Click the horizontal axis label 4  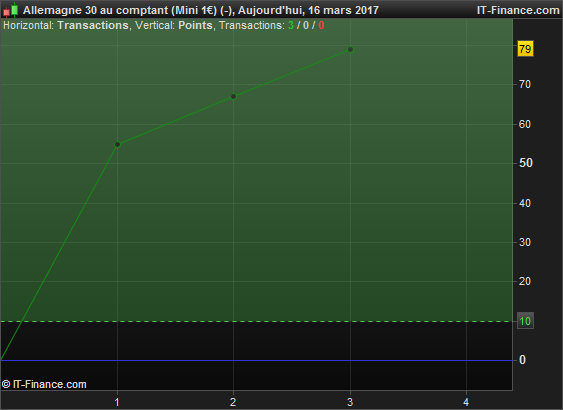(x=466, y=402)
